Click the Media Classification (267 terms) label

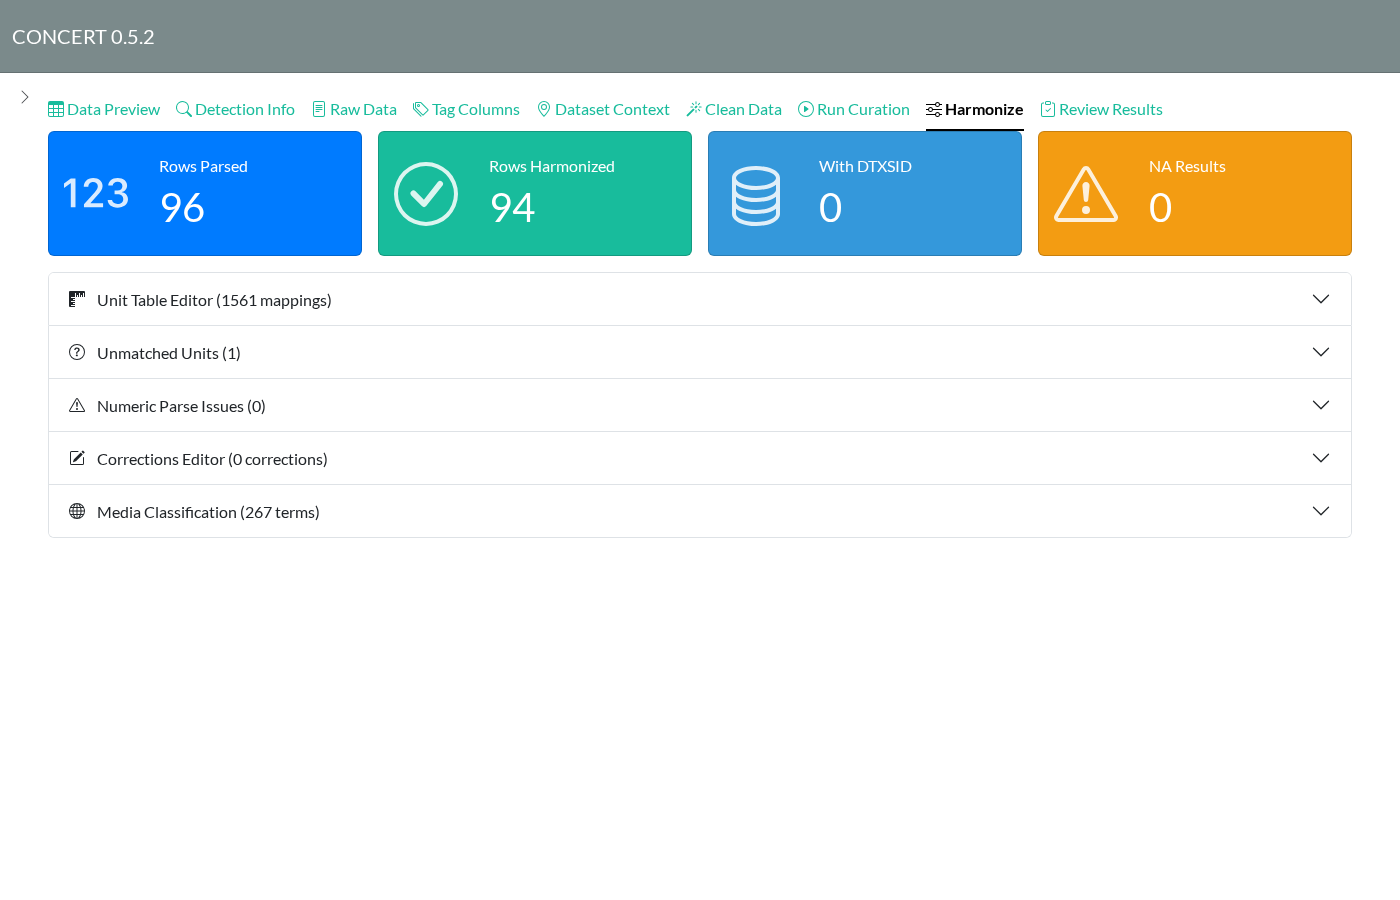click(208, 512)
